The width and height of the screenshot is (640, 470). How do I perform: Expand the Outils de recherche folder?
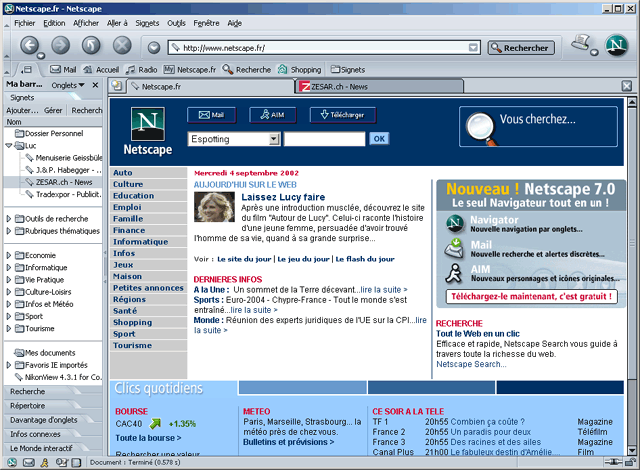point(9,219)
